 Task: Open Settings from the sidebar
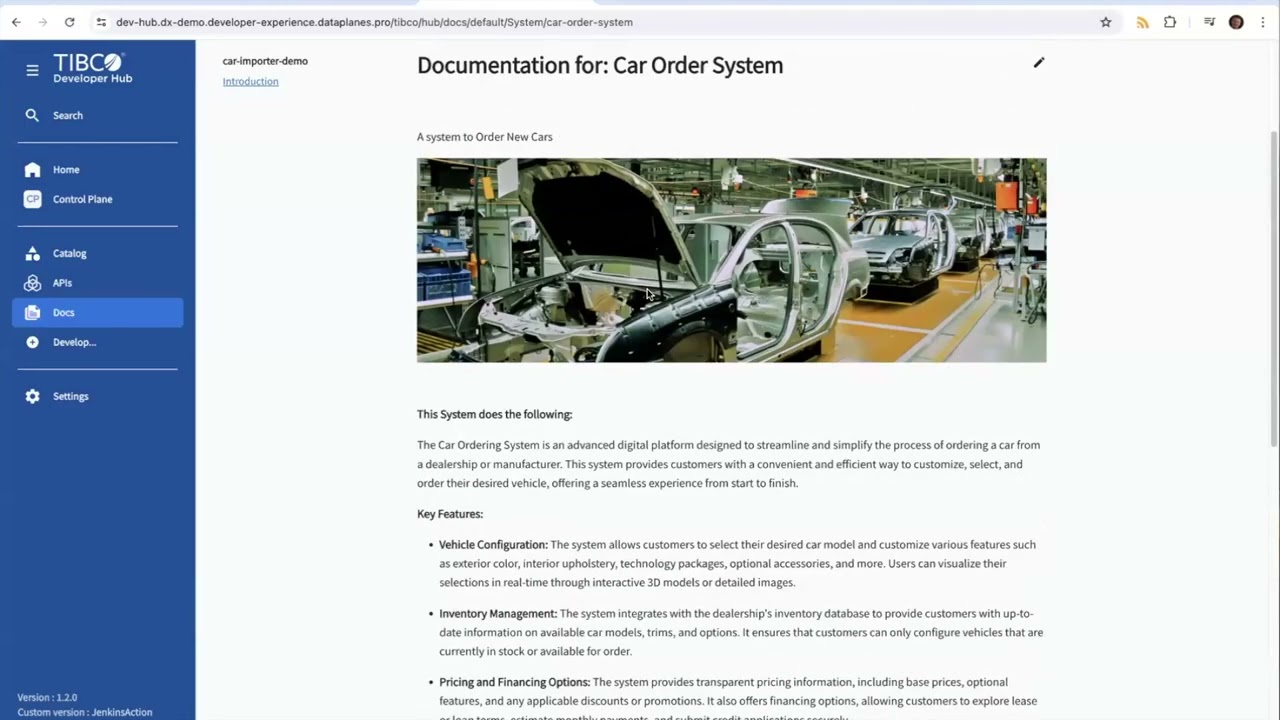point(70,396)
